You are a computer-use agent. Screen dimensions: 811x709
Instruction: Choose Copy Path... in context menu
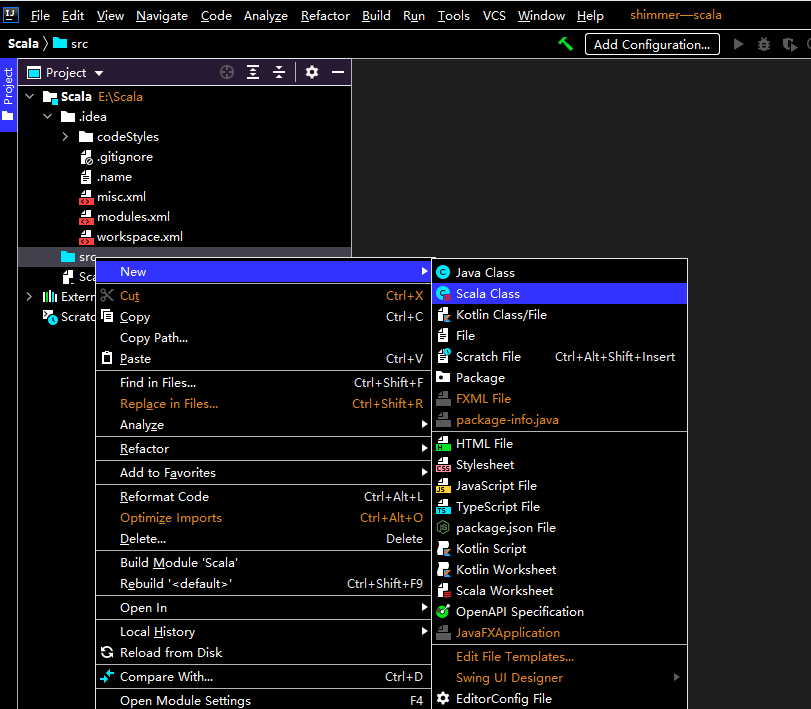click(263, 338)
